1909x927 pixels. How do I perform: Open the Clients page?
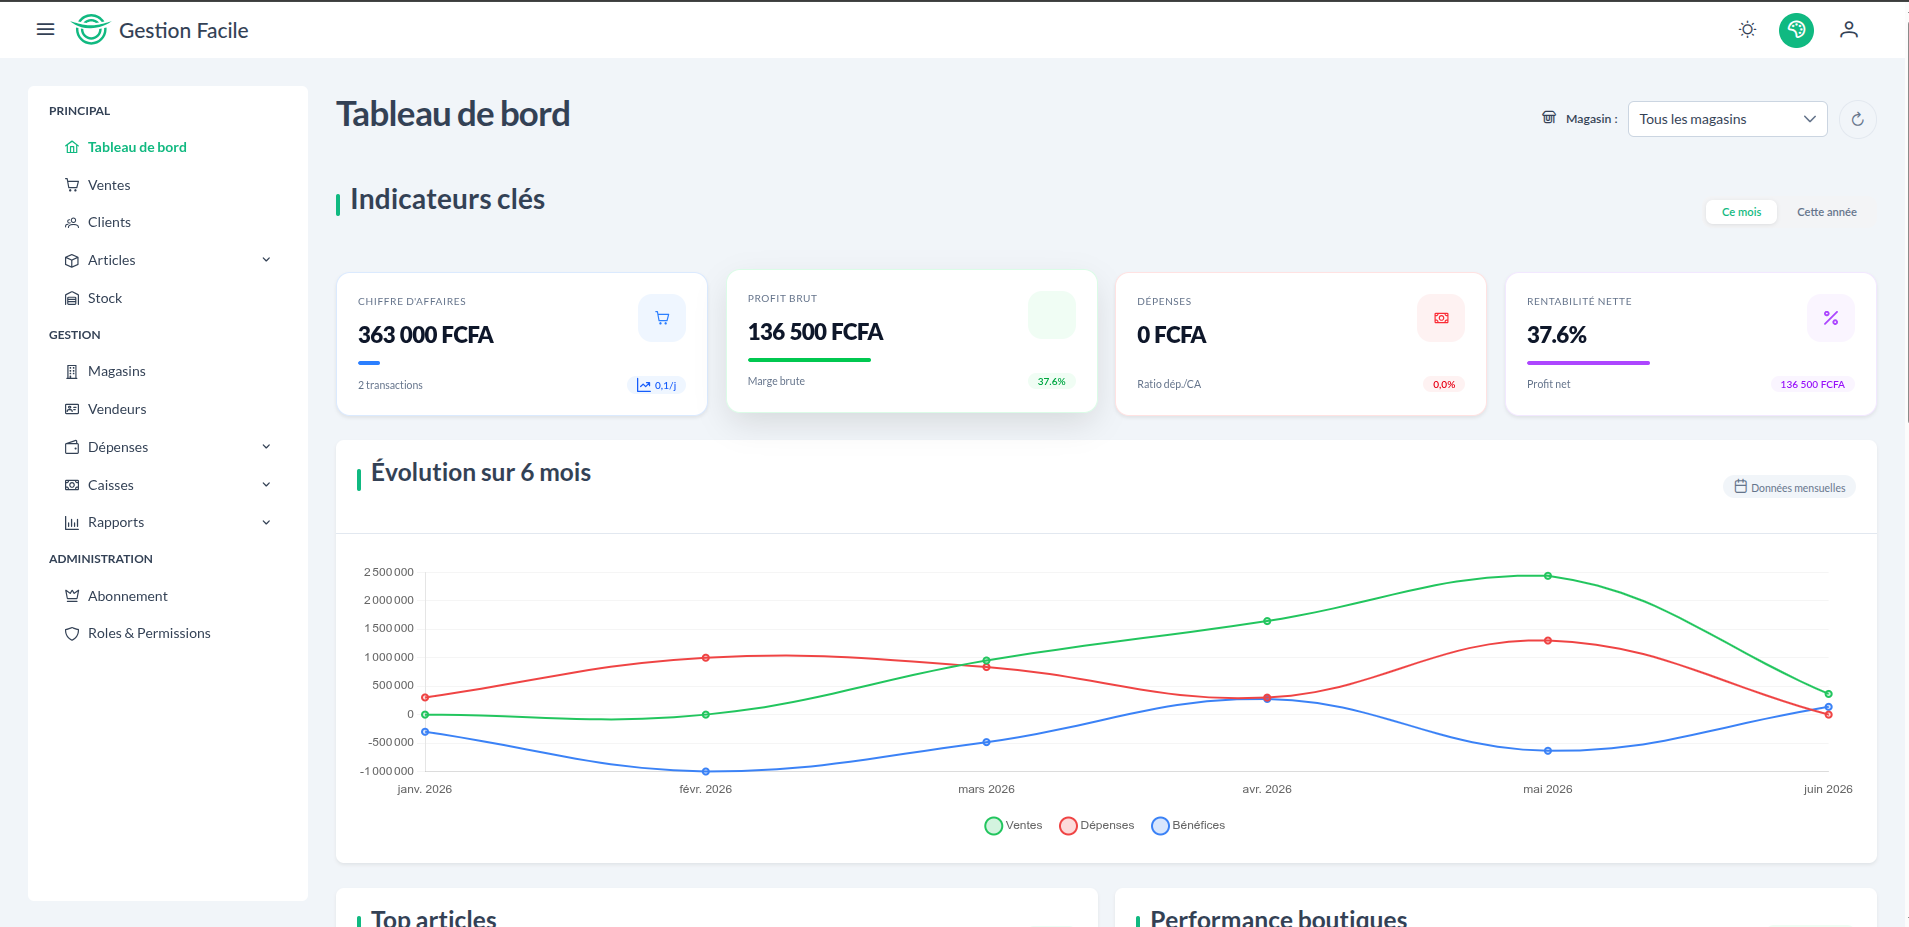pos(109,222)
